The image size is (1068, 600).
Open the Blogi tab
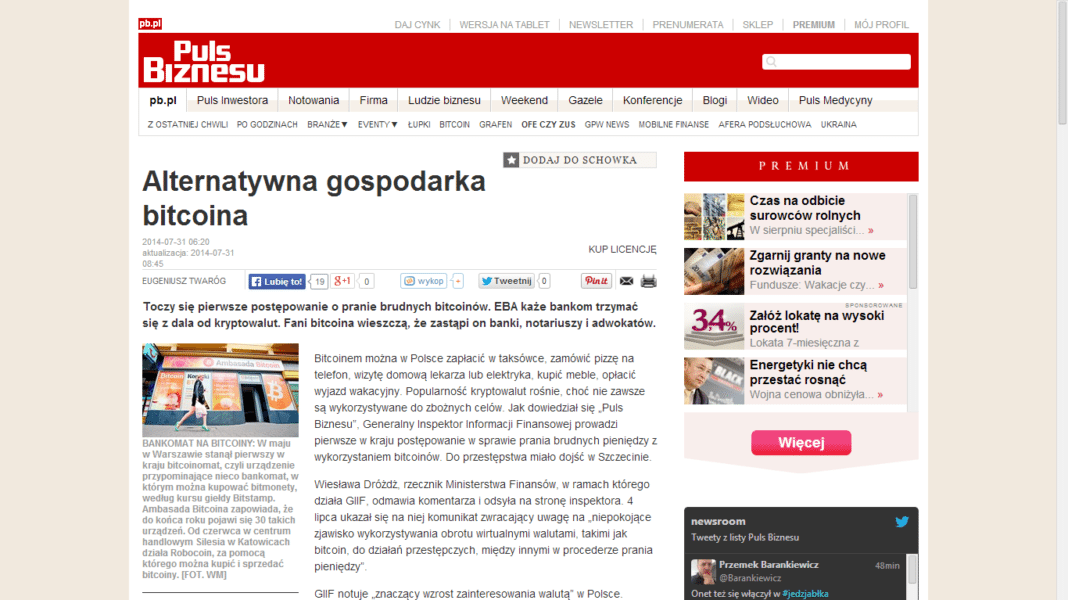click(x=714, y=100)
